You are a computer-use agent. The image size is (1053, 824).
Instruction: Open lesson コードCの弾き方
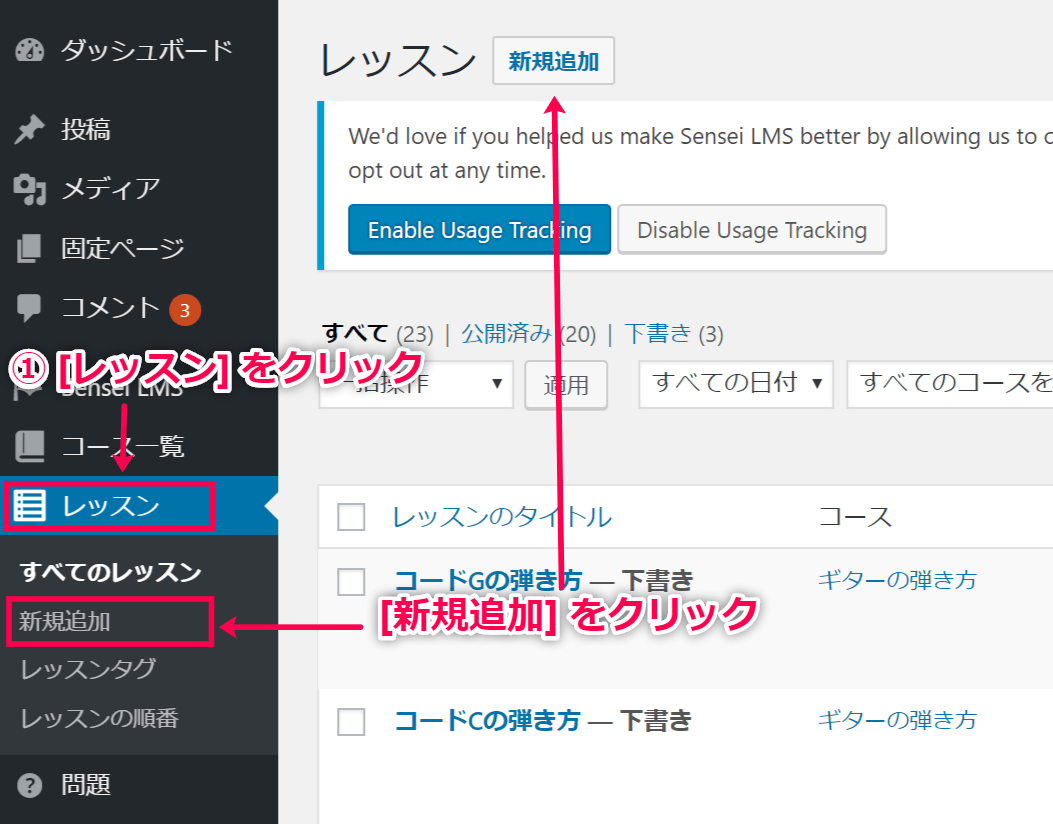point(488,720)
